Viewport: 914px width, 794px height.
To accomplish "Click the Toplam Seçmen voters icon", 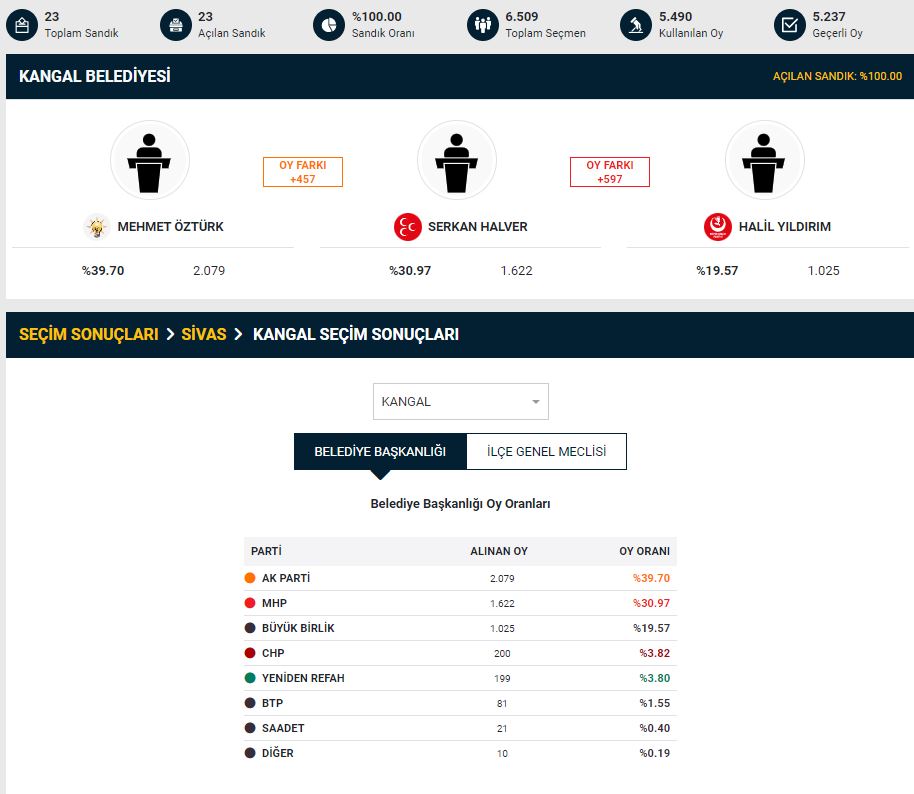I will (482, 25).
